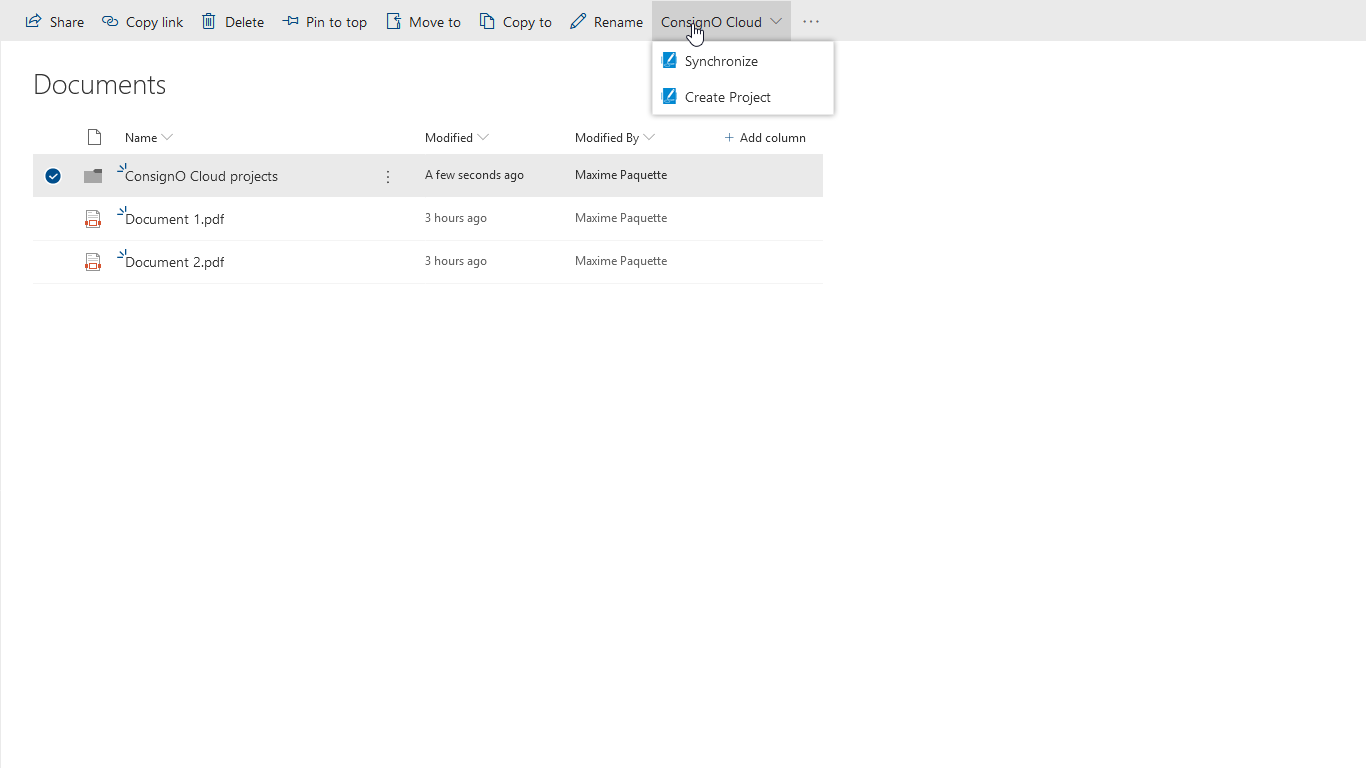The width and height of the screenshot is (1366, 768).
Task: Click the Copy to button label
Action: coord(527,22)
